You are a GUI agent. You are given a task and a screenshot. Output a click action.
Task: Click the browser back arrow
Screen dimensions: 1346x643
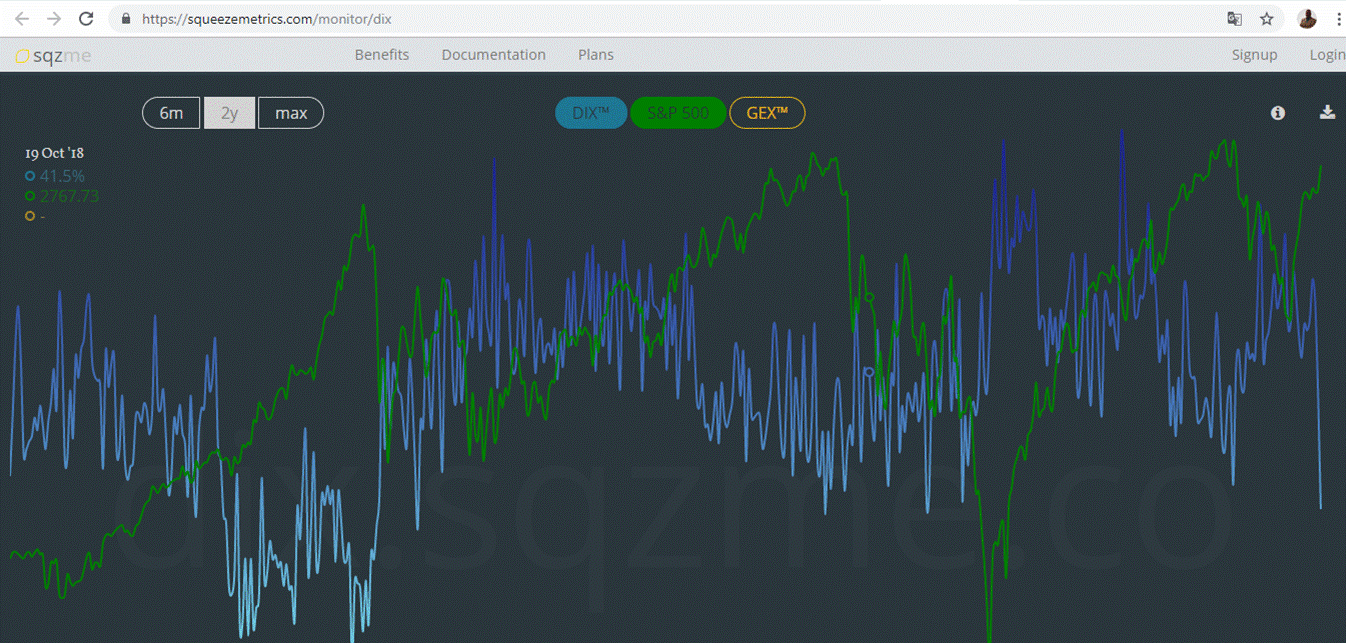coord(22,19)
